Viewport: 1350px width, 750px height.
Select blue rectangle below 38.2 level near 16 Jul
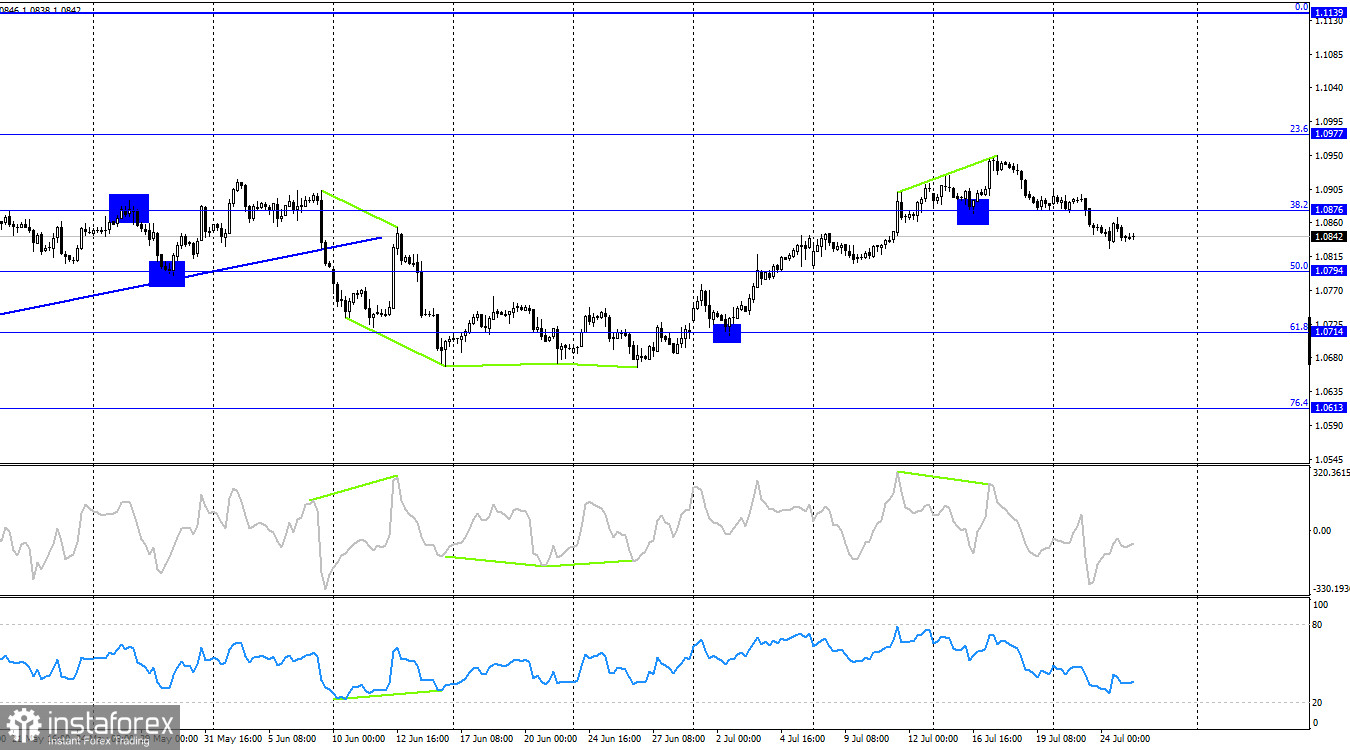[x=973, y=212]
